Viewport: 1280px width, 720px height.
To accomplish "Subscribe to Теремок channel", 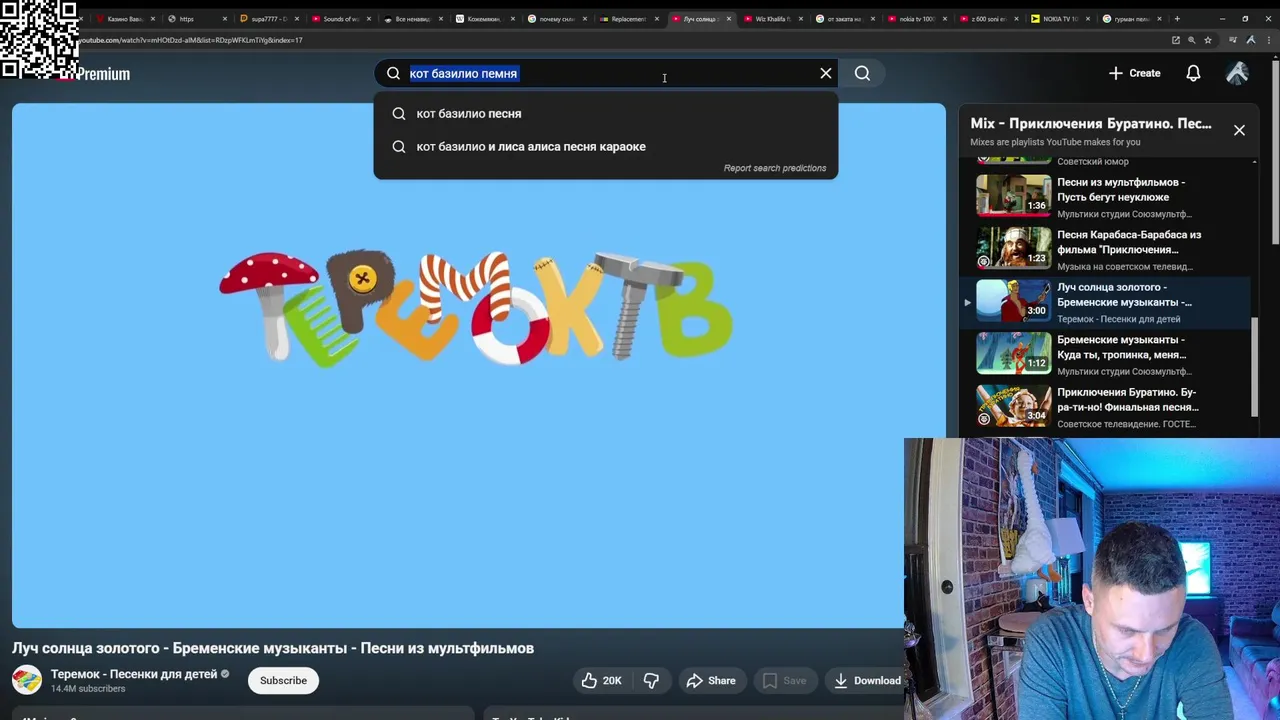I will click(x=283, y=680).
